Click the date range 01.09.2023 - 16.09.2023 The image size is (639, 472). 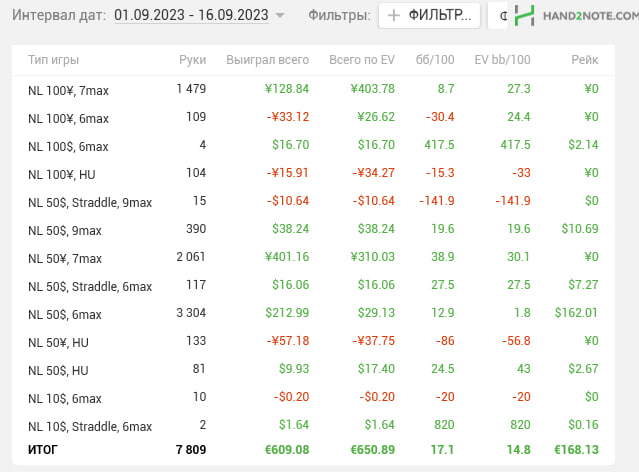[x=191, y=15]
